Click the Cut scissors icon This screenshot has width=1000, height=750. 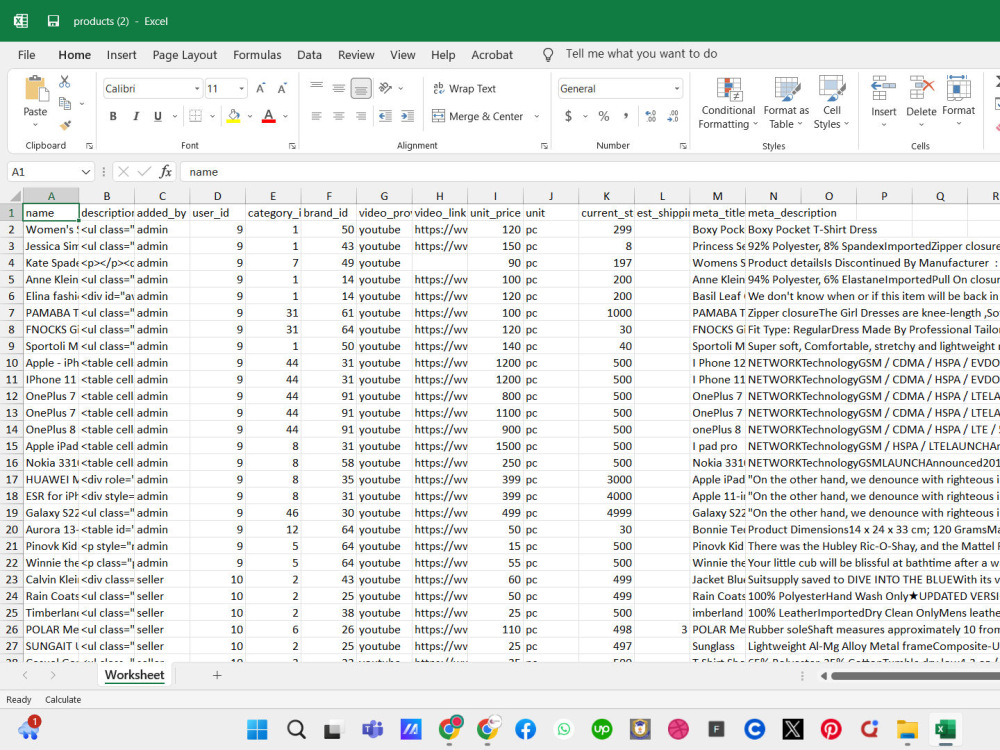point(64,82)
